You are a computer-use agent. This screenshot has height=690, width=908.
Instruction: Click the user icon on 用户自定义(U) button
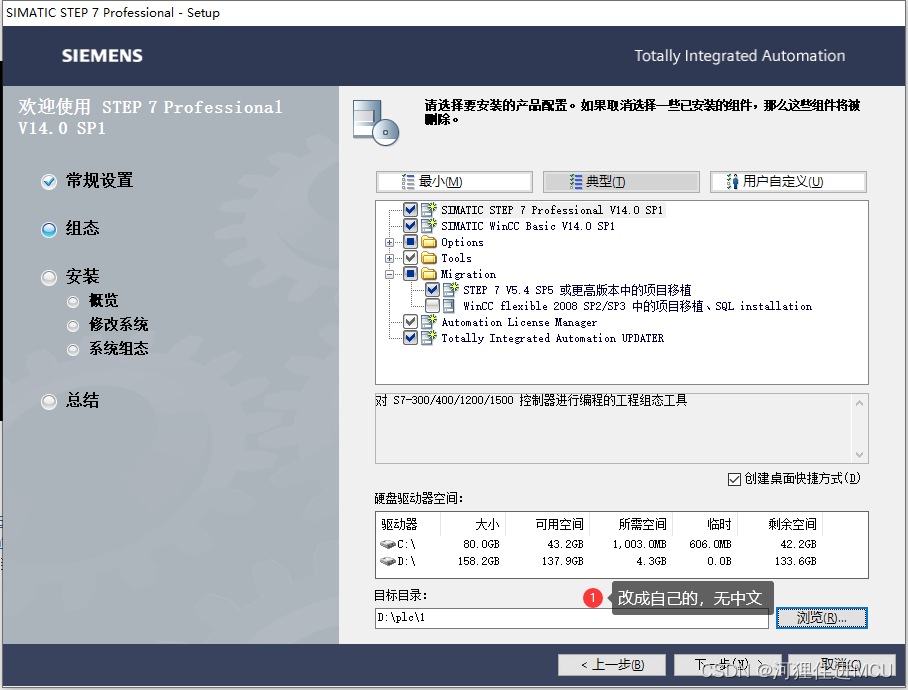pyautogui.click(x=733, y=182)
